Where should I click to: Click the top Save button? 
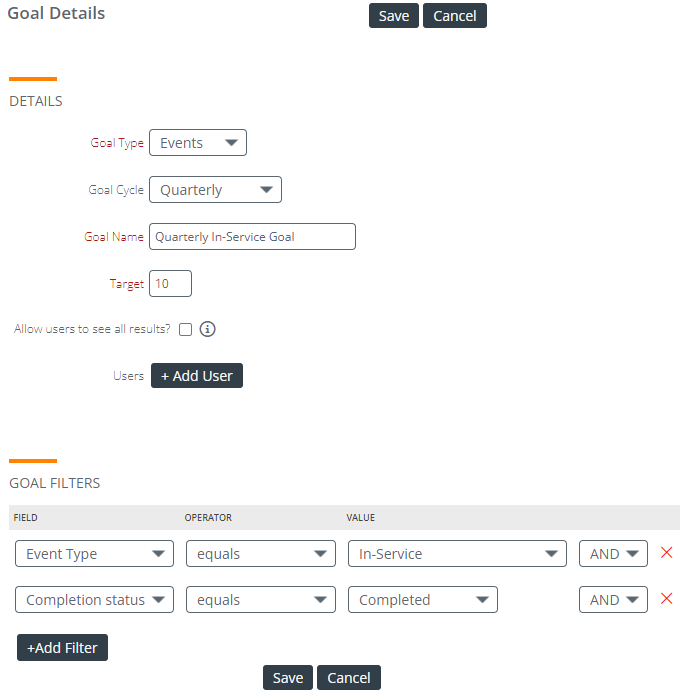coord(394,16)
